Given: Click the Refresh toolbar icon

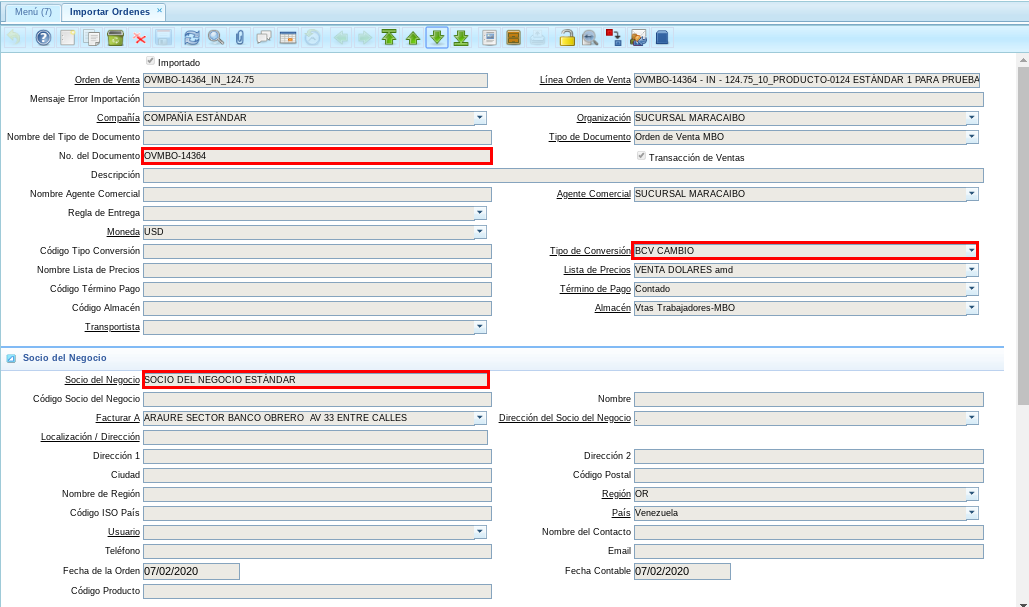Looking at the screenshot, I should coord(191,38).
